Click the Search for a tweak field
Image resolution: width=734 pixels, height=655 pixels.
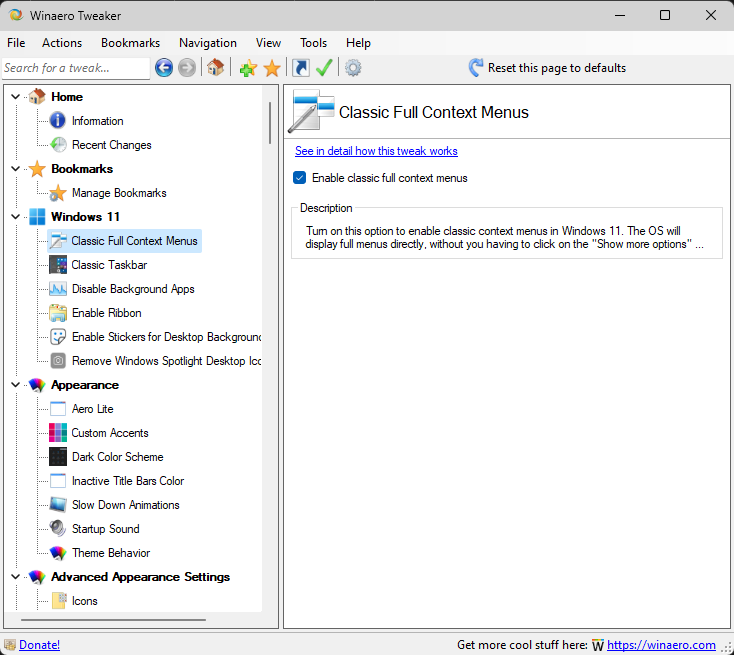click(x=76, y=68)
